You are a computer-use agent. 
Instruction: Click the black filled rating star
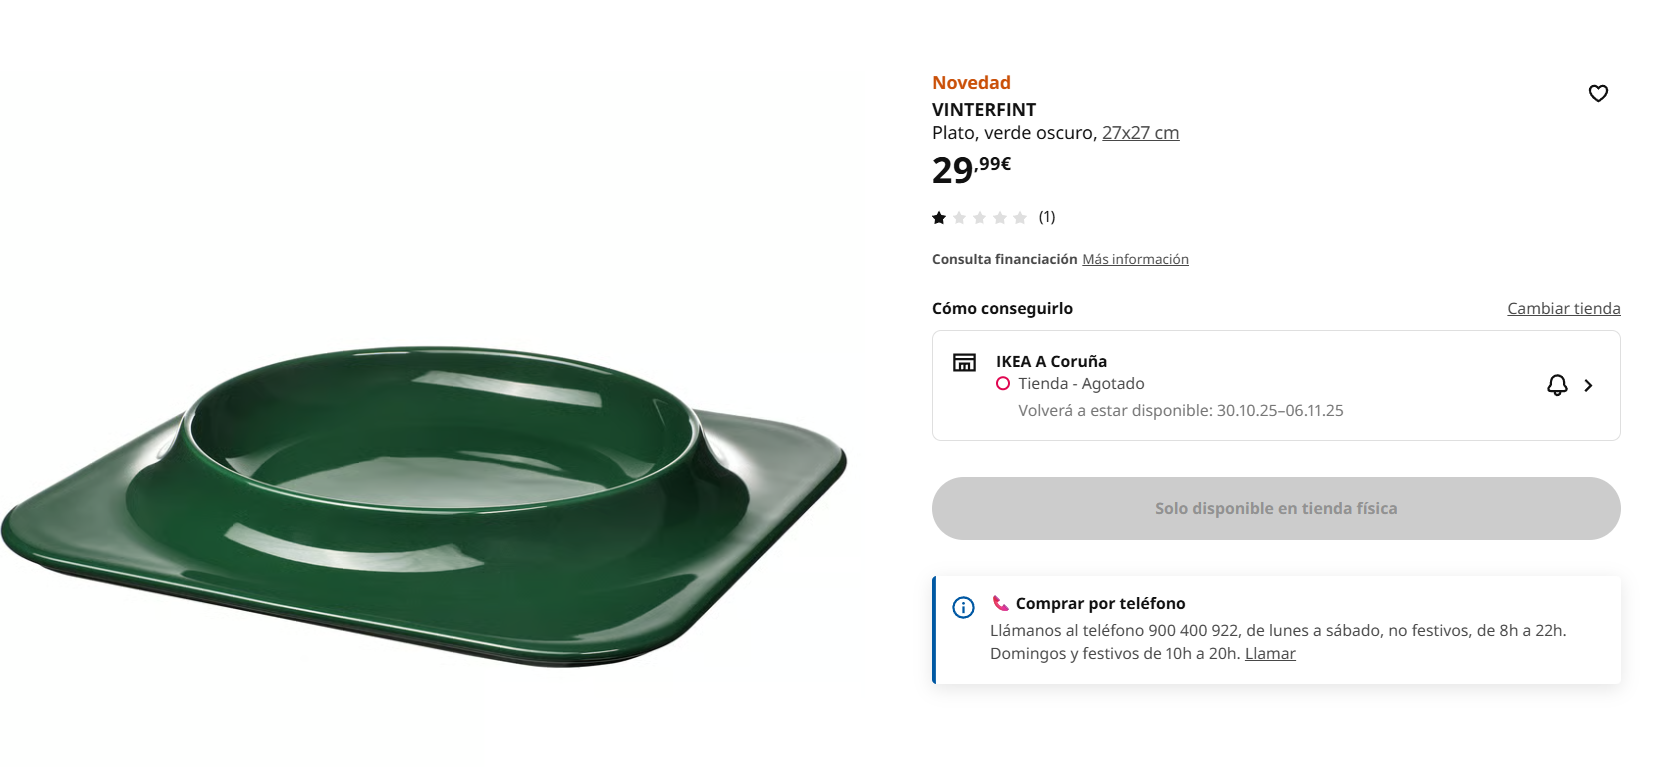[x=939, y=218]
